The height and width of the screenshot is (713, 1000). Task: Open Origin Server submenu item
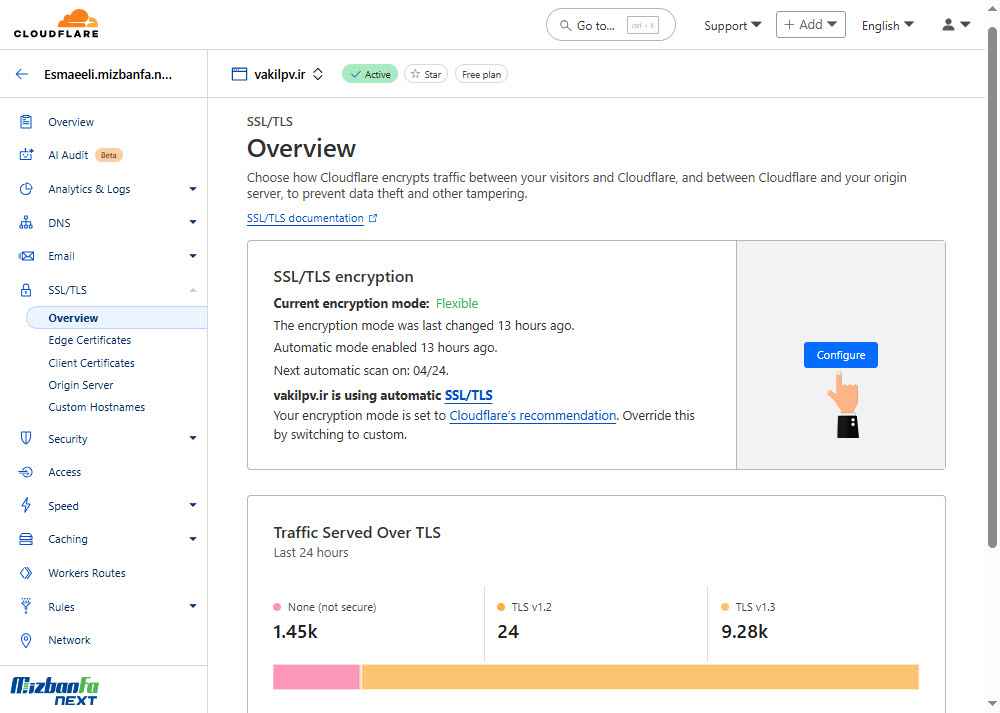tap(81, 385)
